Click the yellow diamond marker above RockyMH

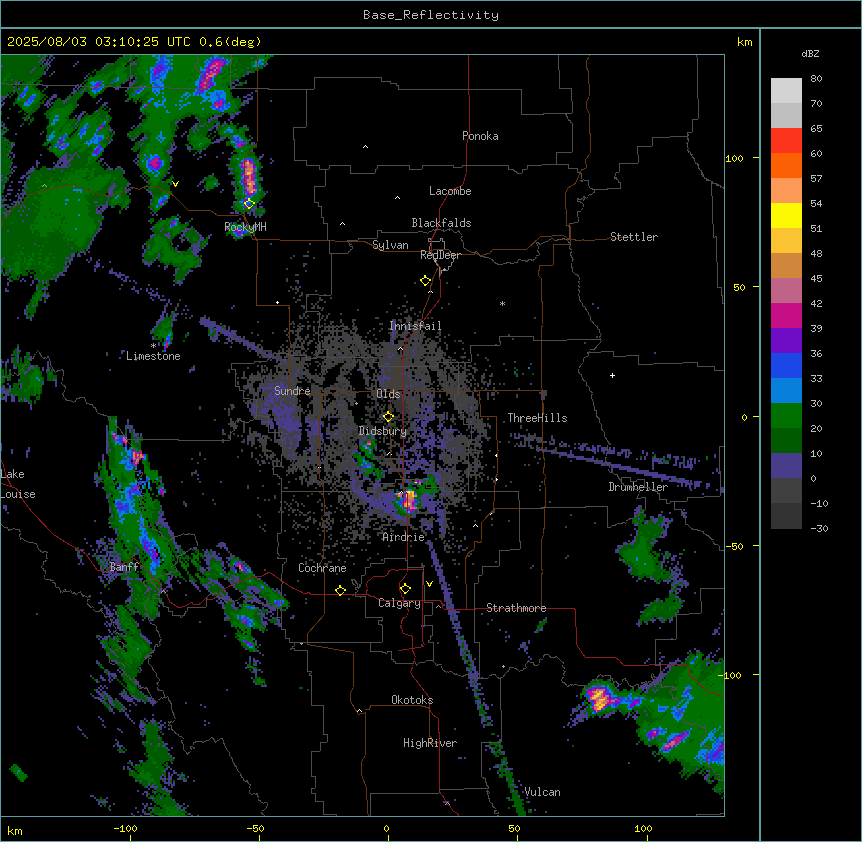coord(249,204)
